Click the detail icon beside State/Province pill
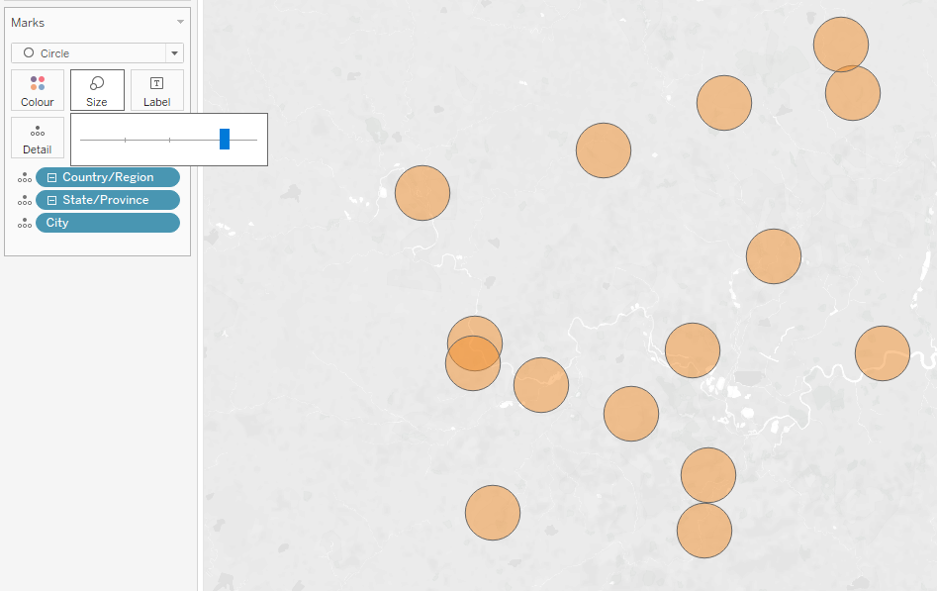 pyautogui.click(x=24, y=201)
